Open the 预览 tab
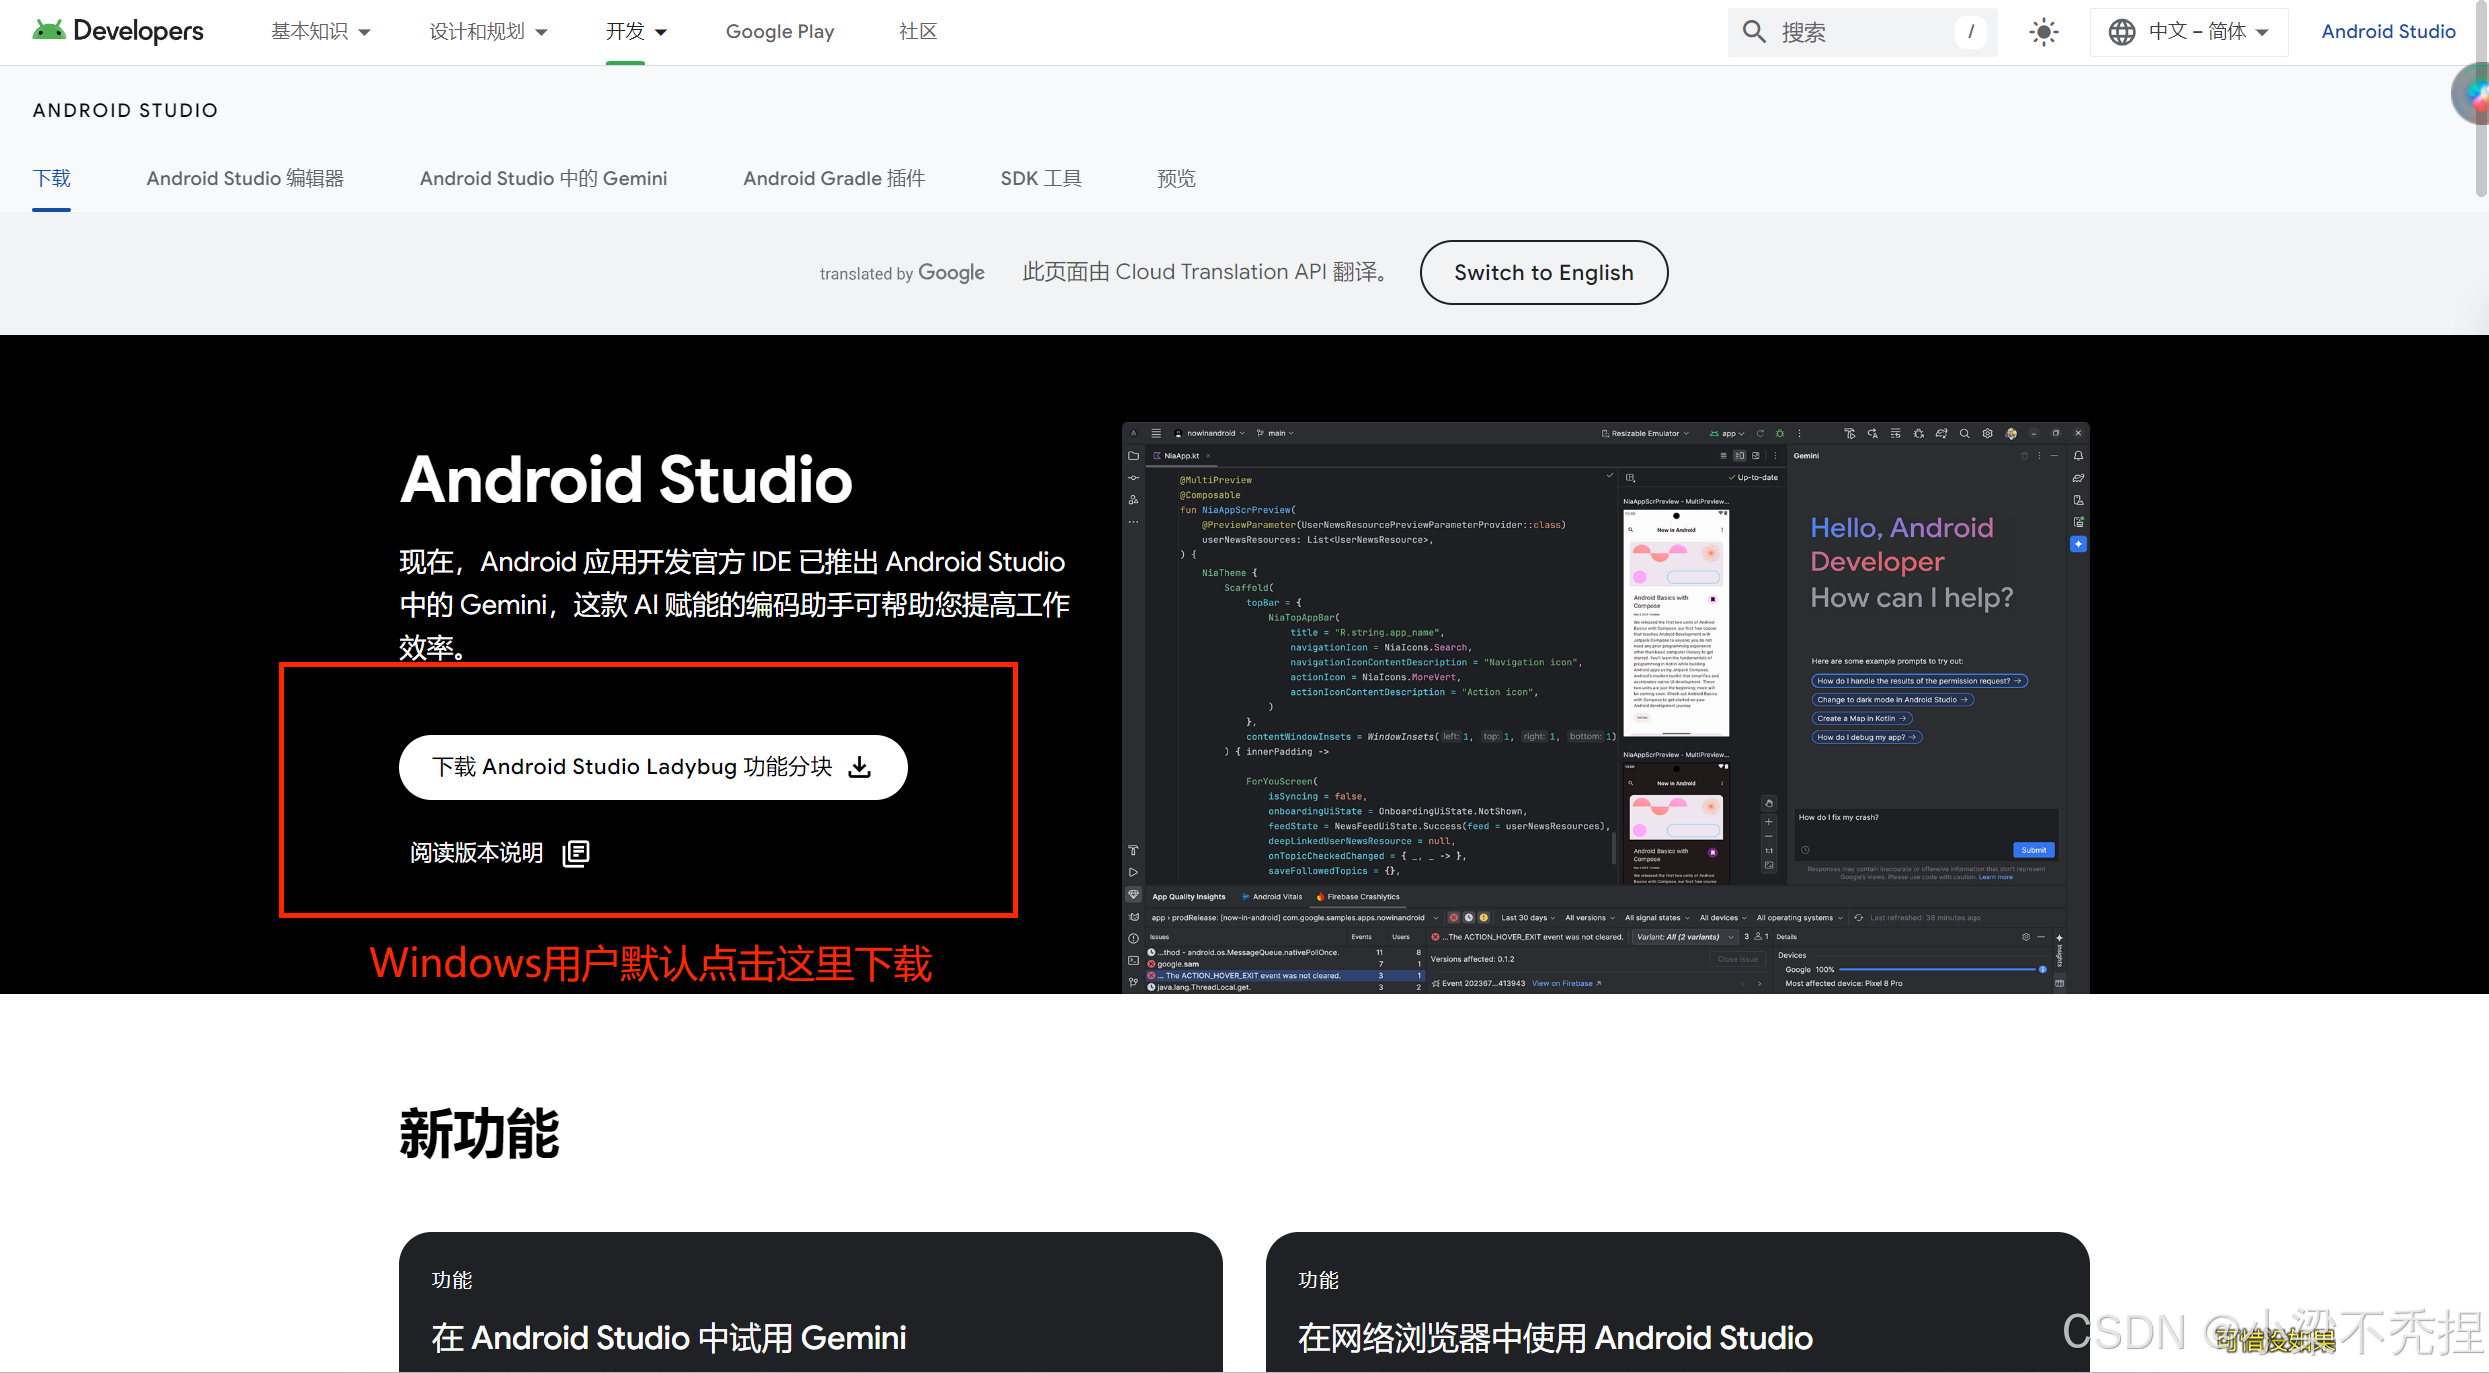Image resolution: width=2489 pixels, height=1373 pixels. point(1176,178)
